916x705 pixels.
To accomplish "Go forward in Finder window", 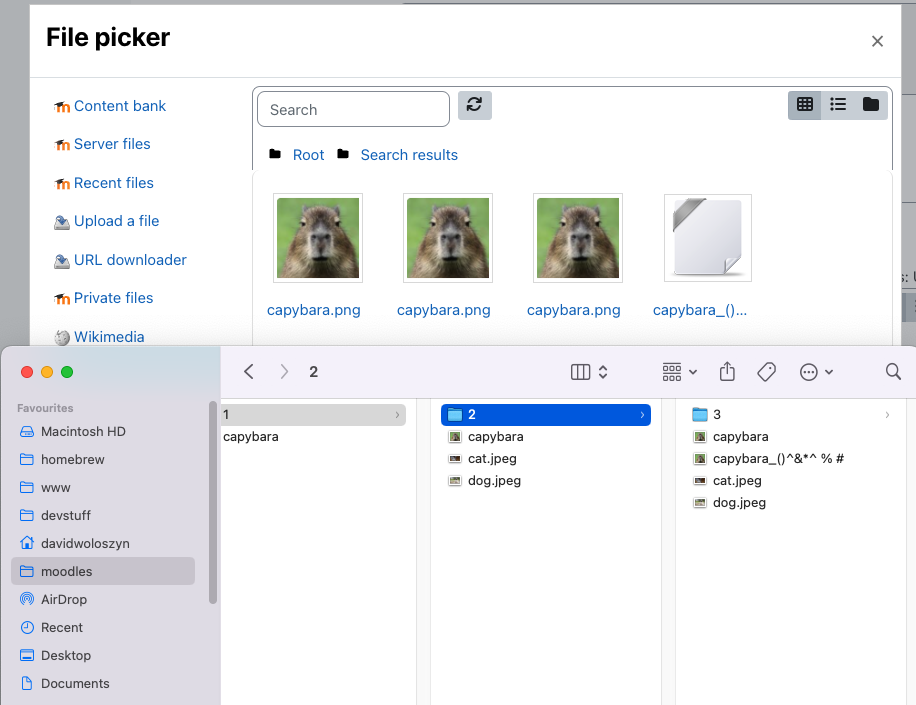I will [284, 371].
